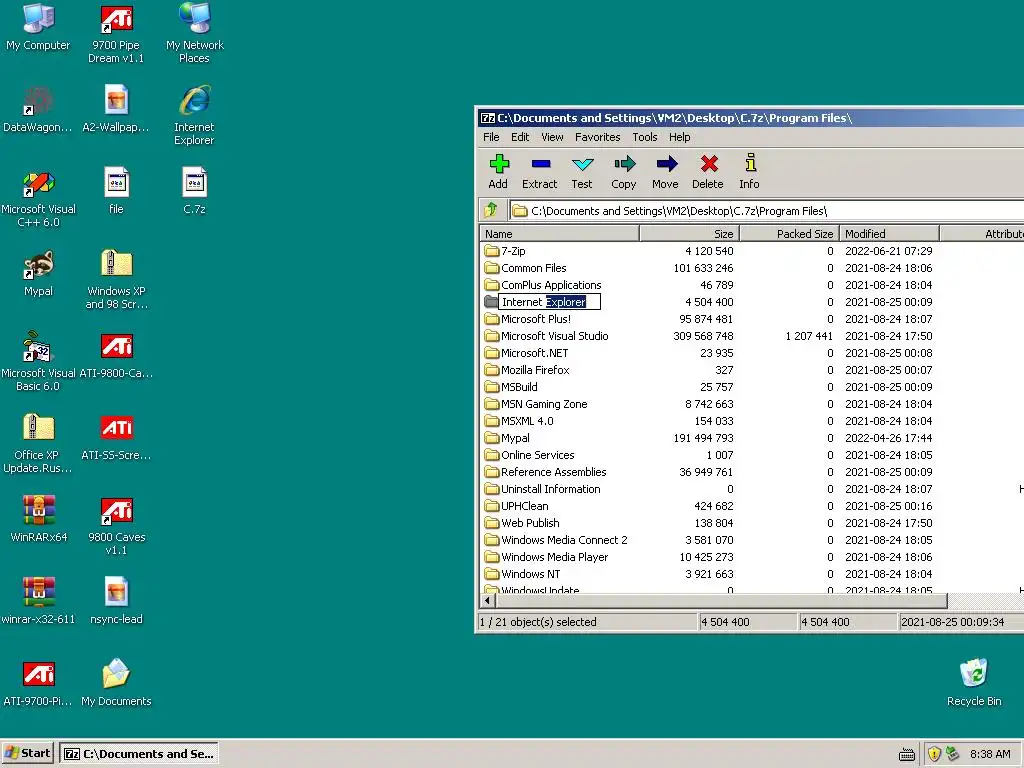Click the Move toolbar icon
Viewport: 1024px width, 768px height.
(665, 172)
